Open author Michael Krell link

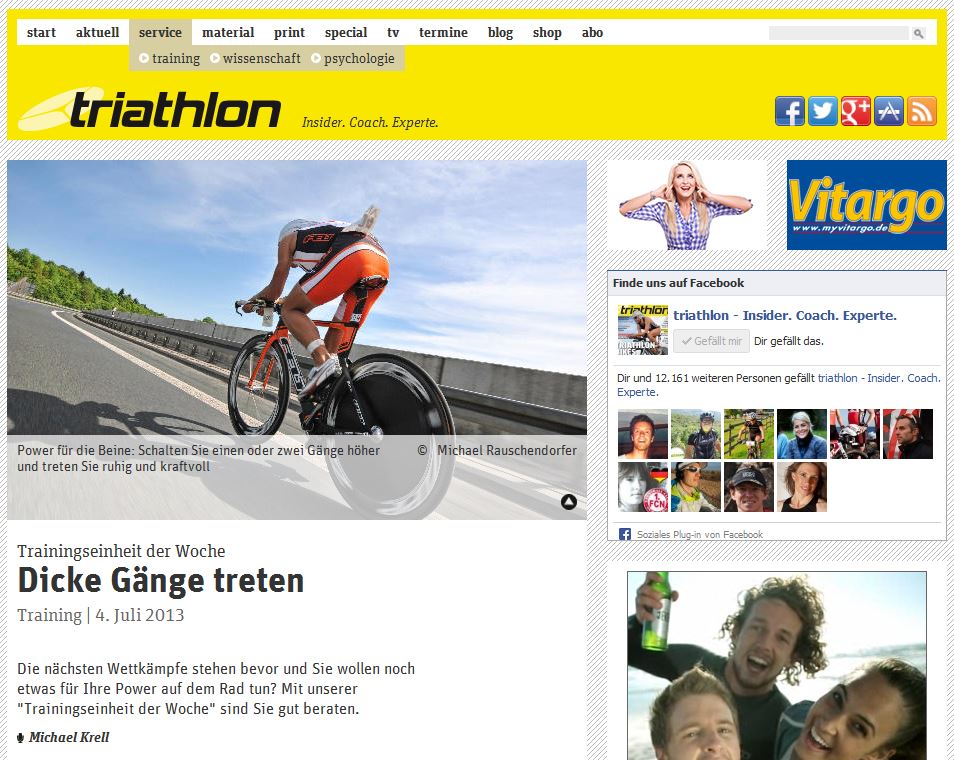coord(69,737)
